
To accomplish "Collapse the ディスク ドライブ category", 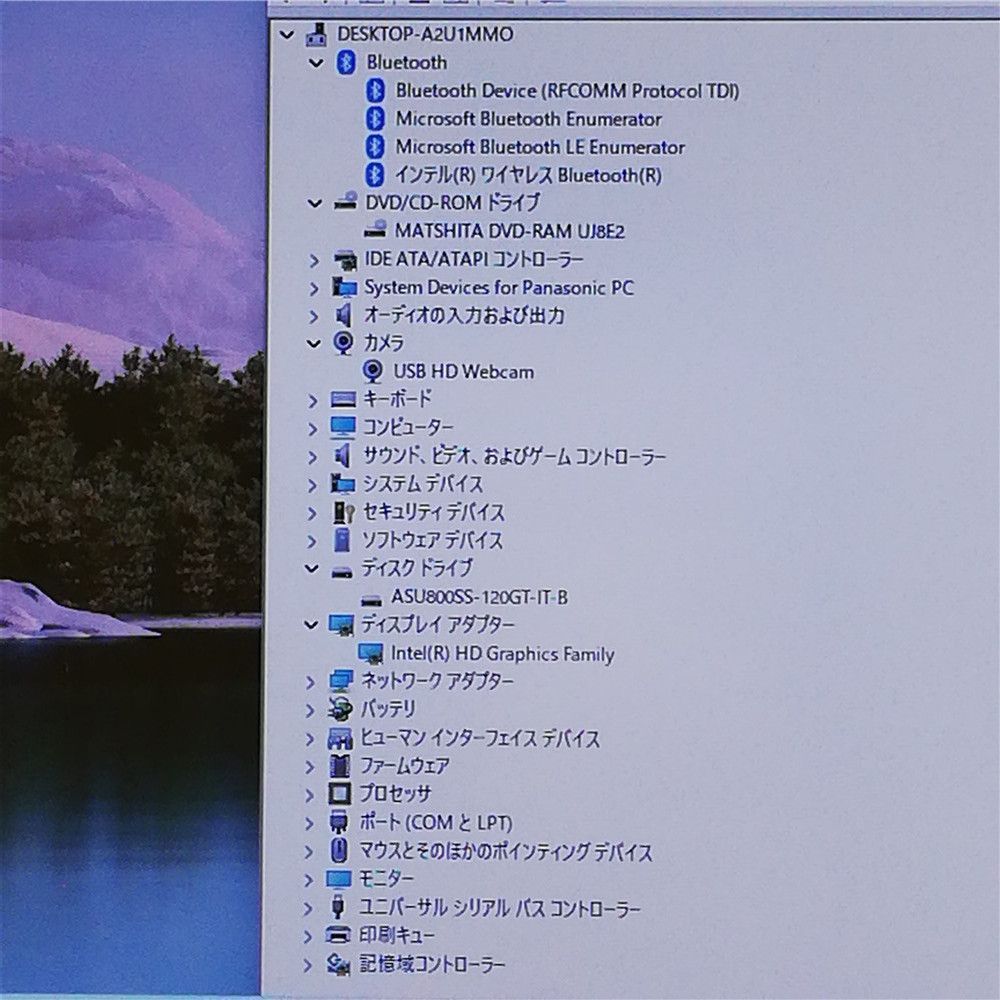I will pyautogui.click(x=311, y=568).
